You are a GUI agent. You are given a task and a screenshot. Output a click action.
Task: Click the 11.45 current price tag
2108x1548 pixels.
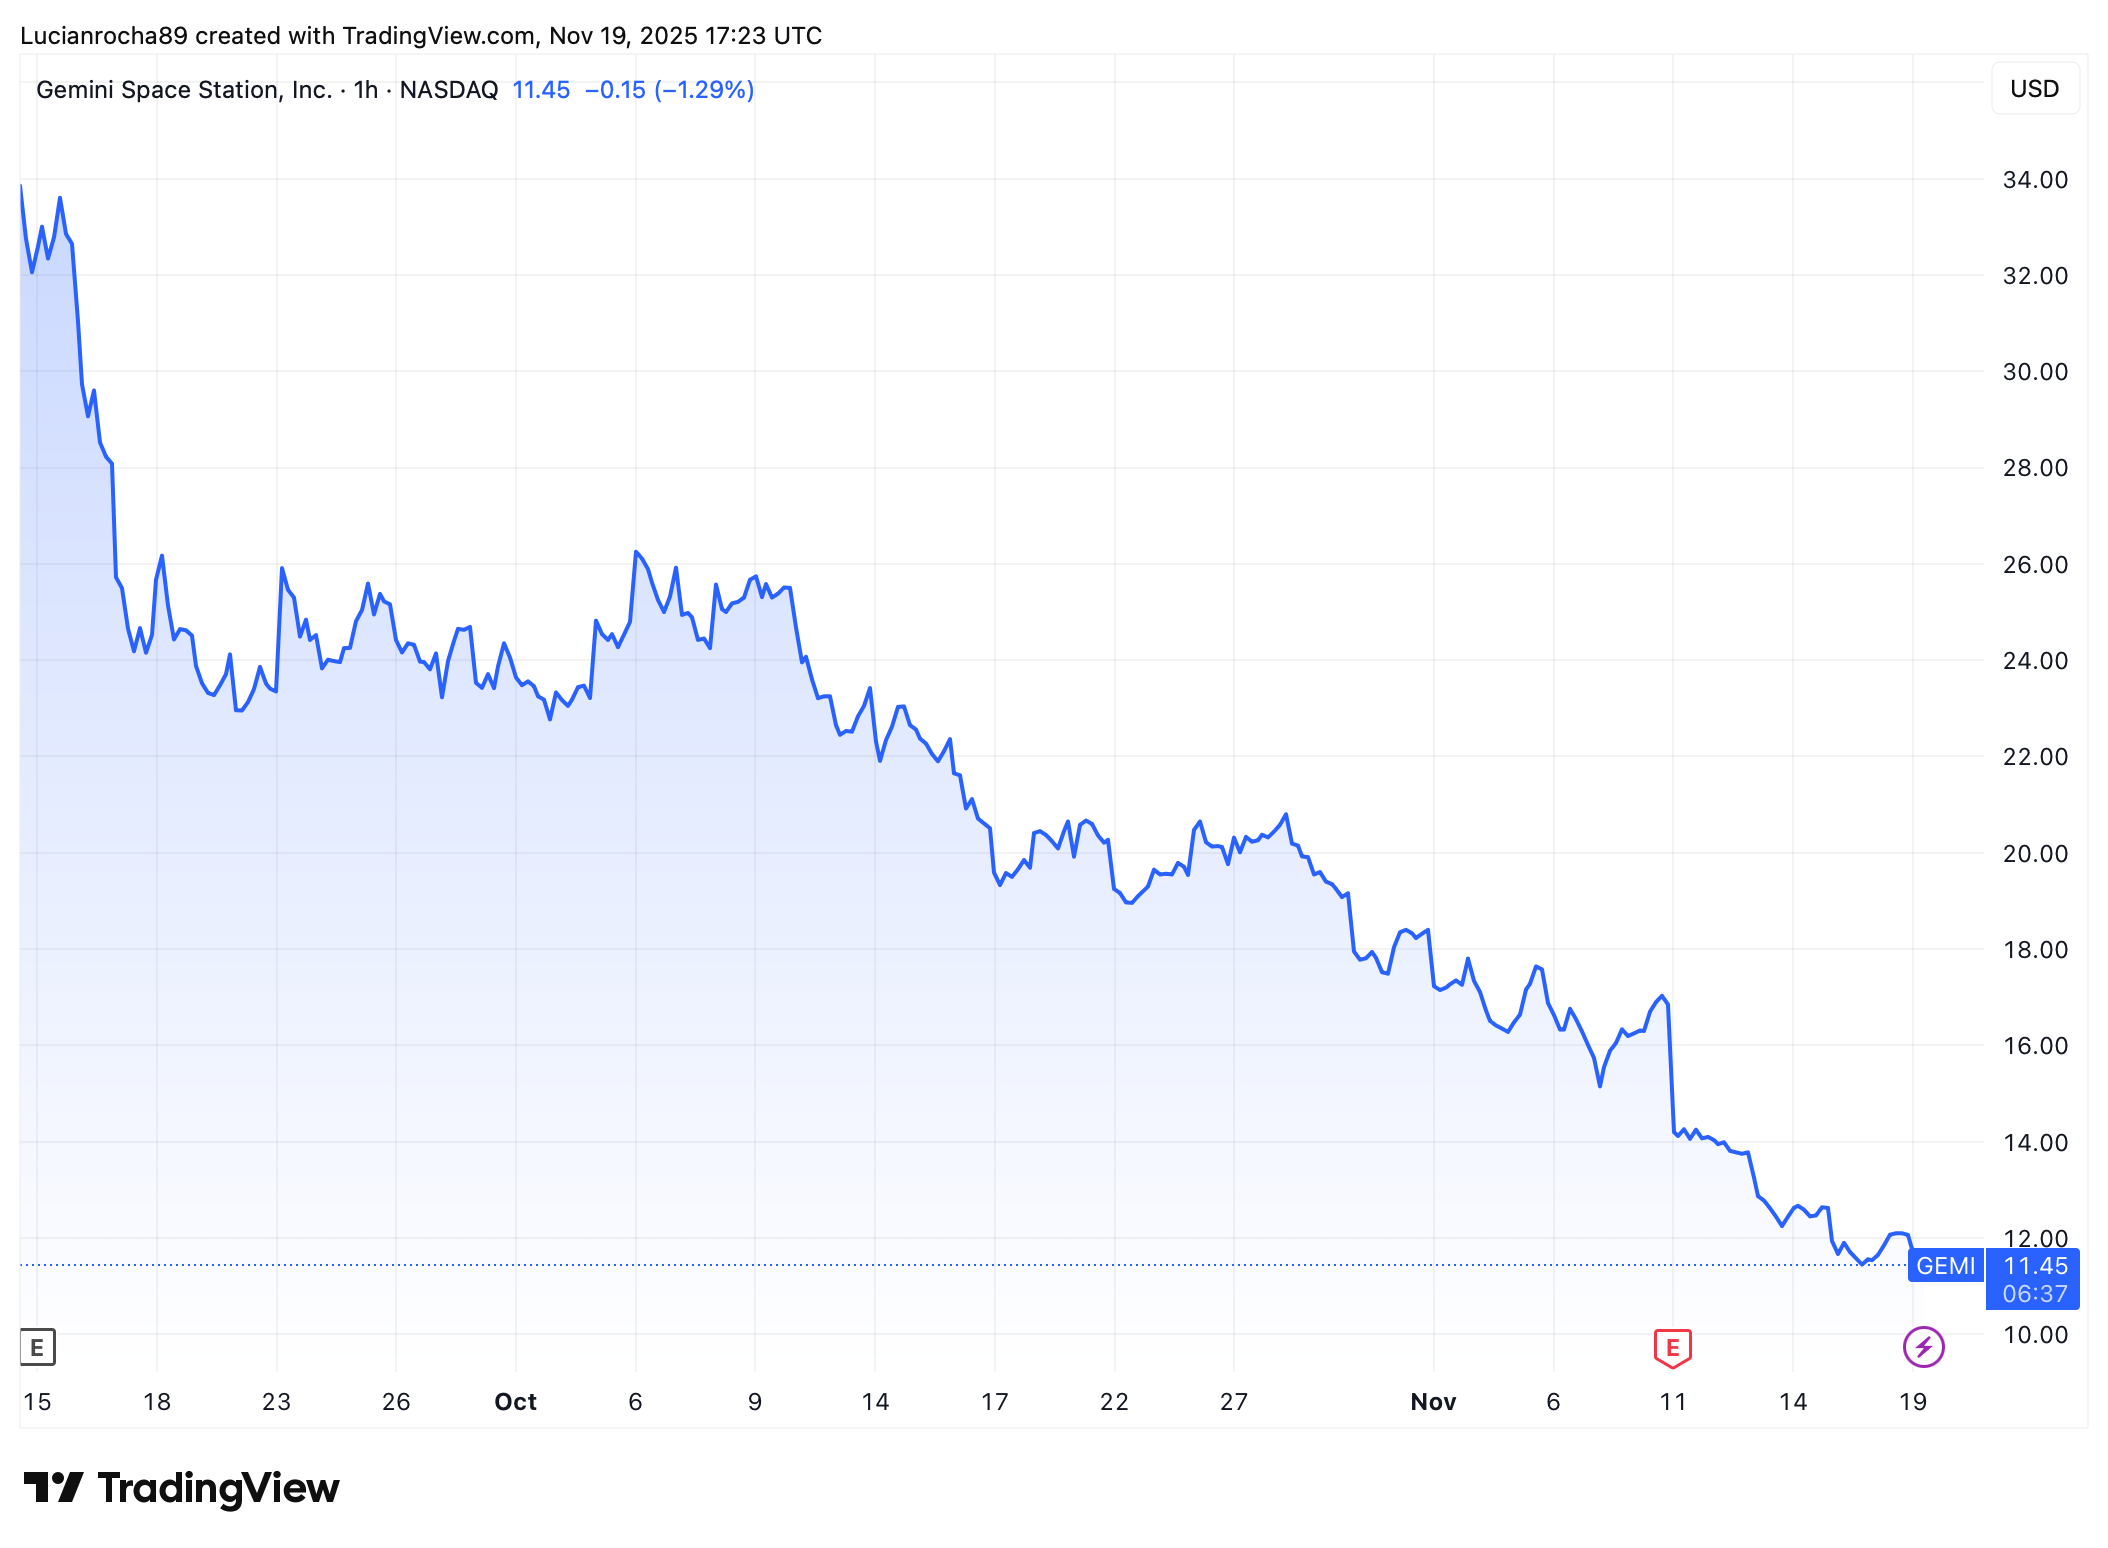(2035, 1266)
